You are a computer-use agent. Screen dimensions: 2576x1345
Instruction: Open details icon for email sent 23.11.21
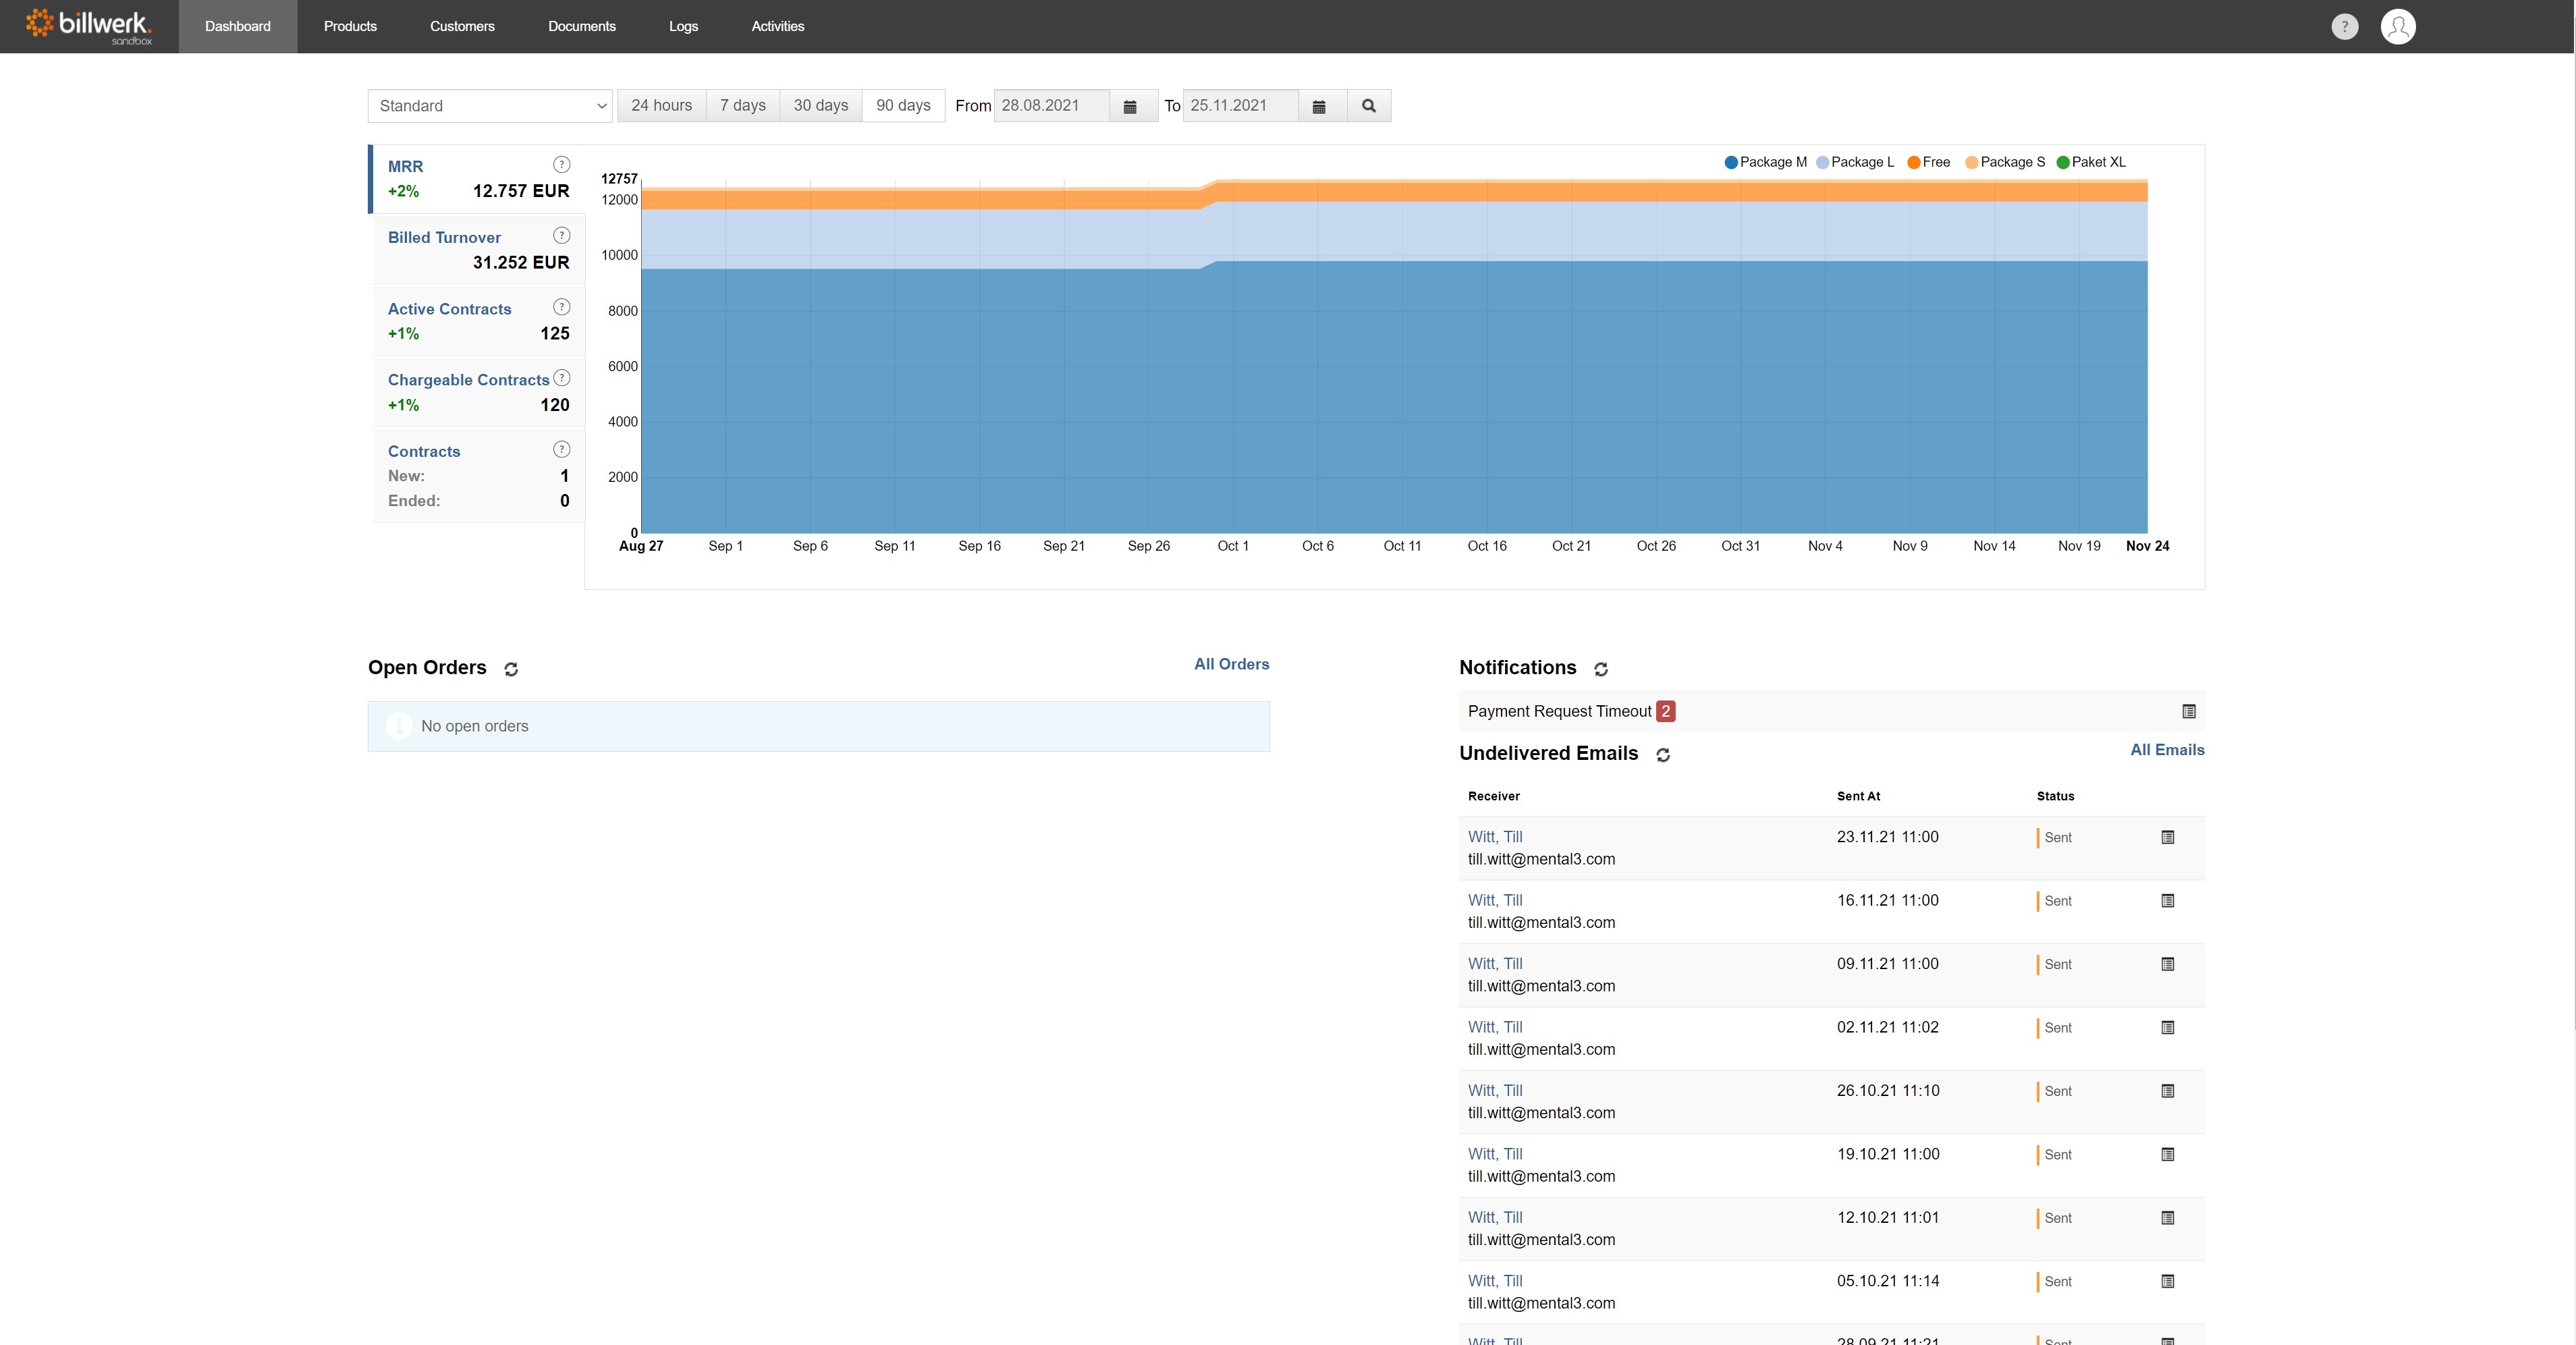[x=2168, y=837]
